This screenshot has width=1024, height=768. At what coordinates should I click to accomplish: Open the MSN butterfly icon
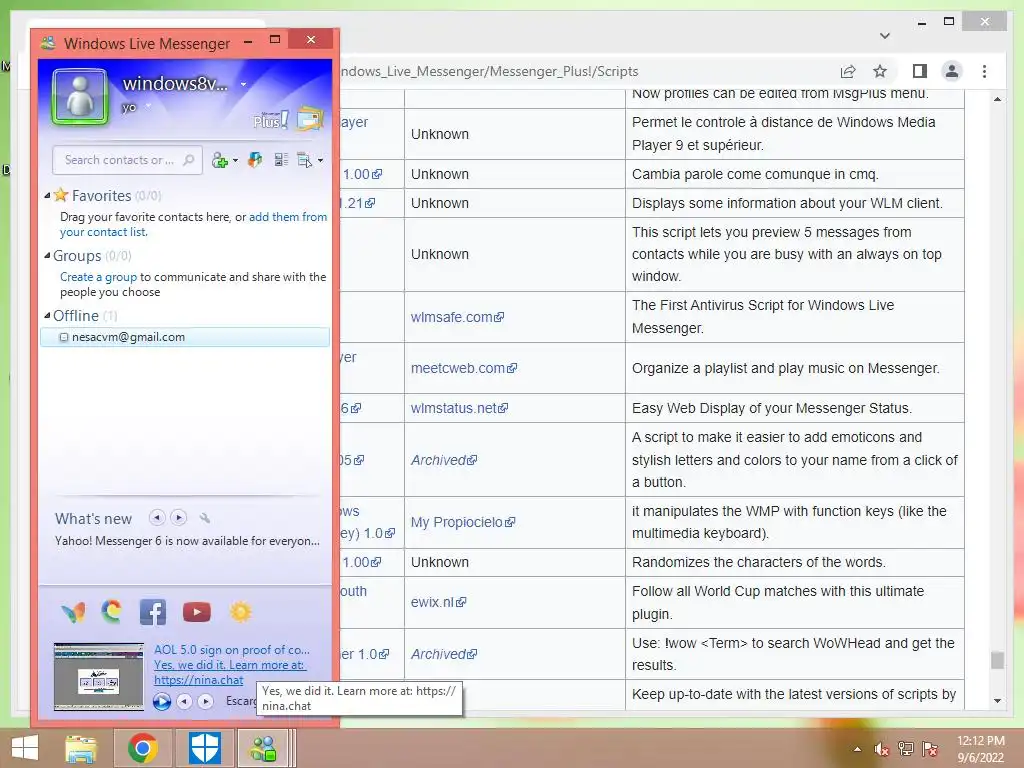click(x=73, y=612)
